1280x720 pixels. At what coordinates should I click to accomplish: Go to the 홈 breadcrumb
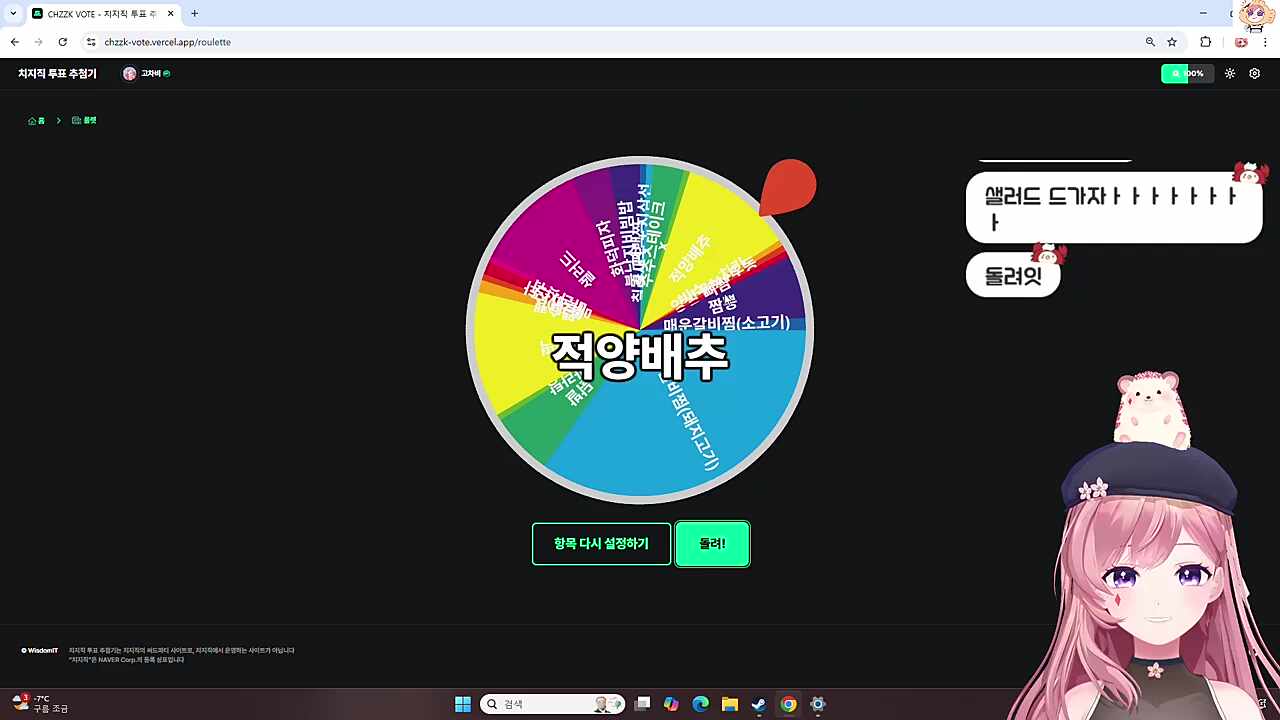click(x=37, y=120)
